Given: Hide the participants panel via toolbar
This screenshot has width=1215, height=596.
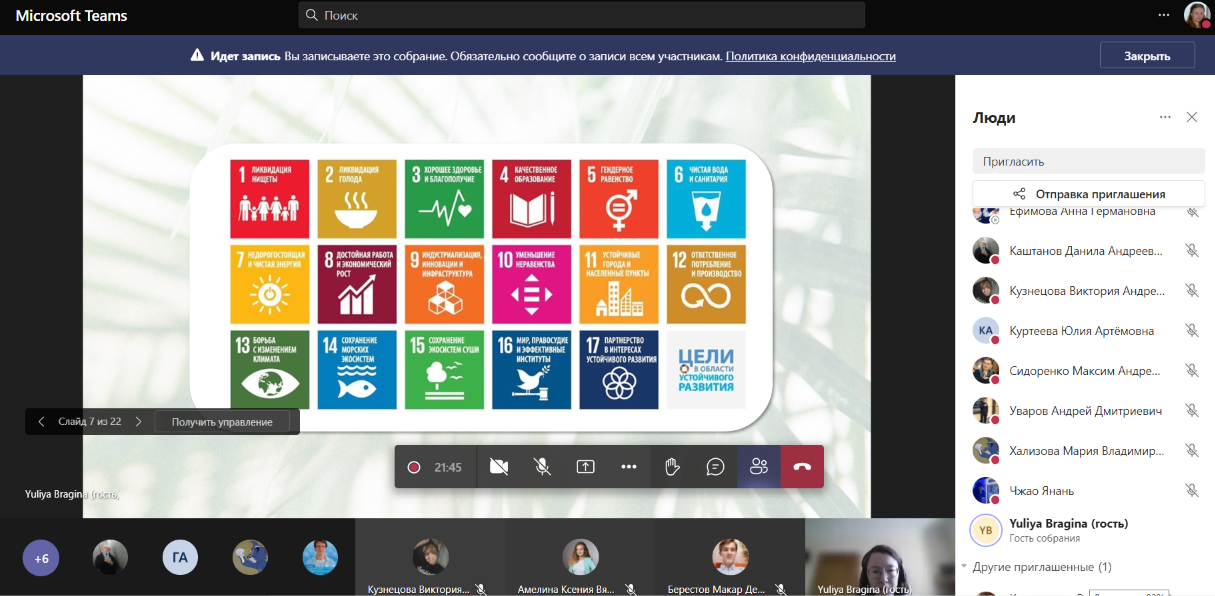Looking at the screenshot, I should click(x=759, y=467).
